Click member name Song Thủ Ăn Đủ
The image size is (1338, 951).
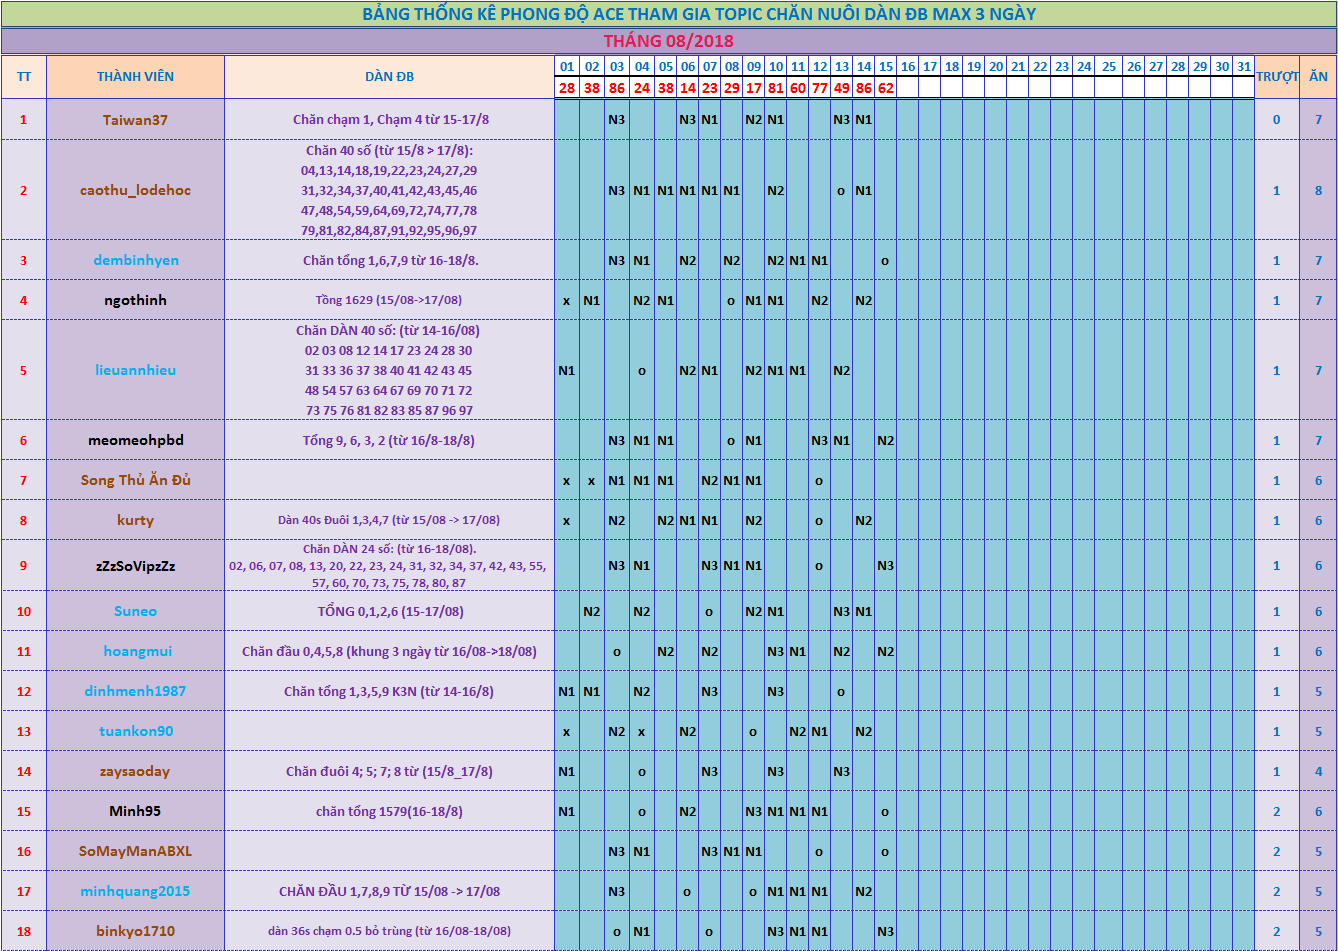tap(135, 480)
